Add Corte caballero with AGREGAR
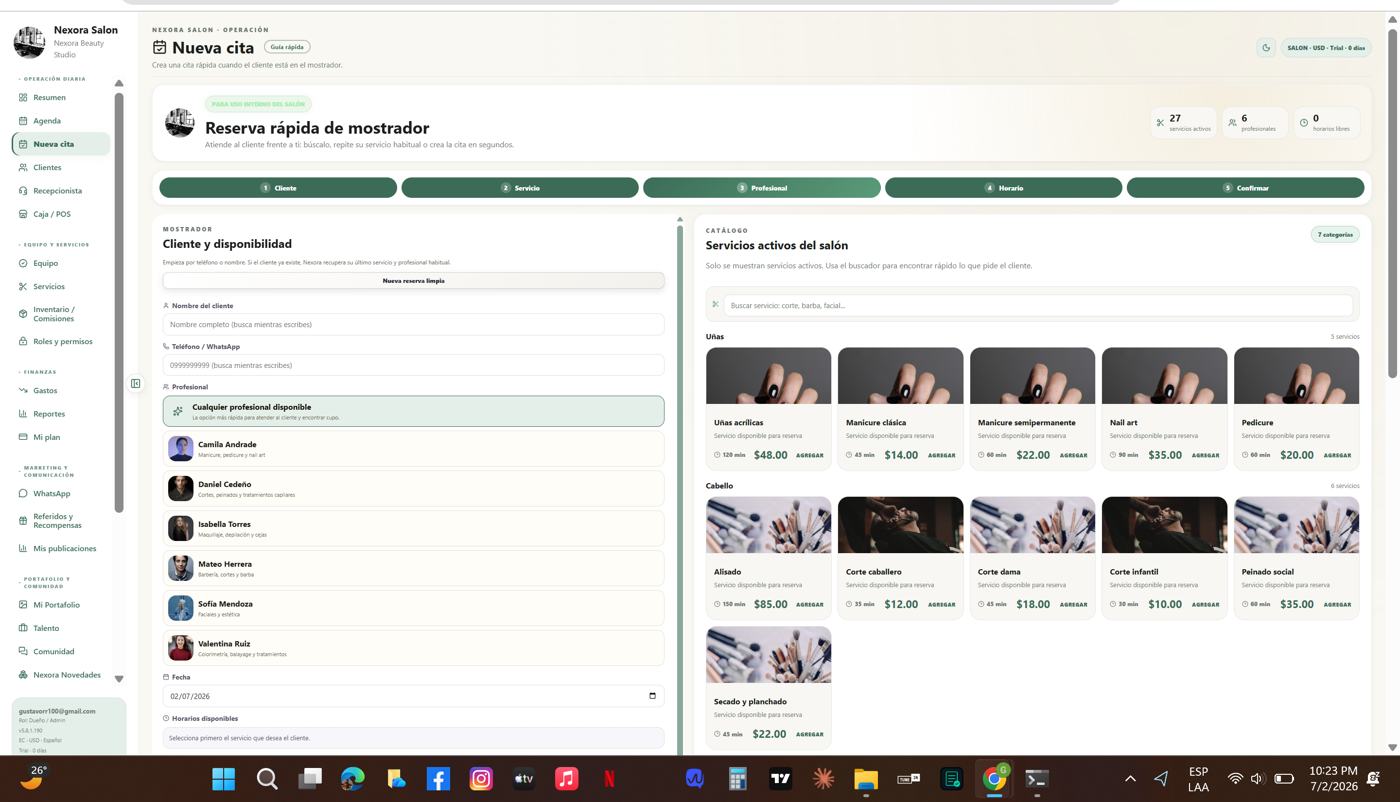Viewport: 1400px width, 802px height. click(x=942, y=604)
